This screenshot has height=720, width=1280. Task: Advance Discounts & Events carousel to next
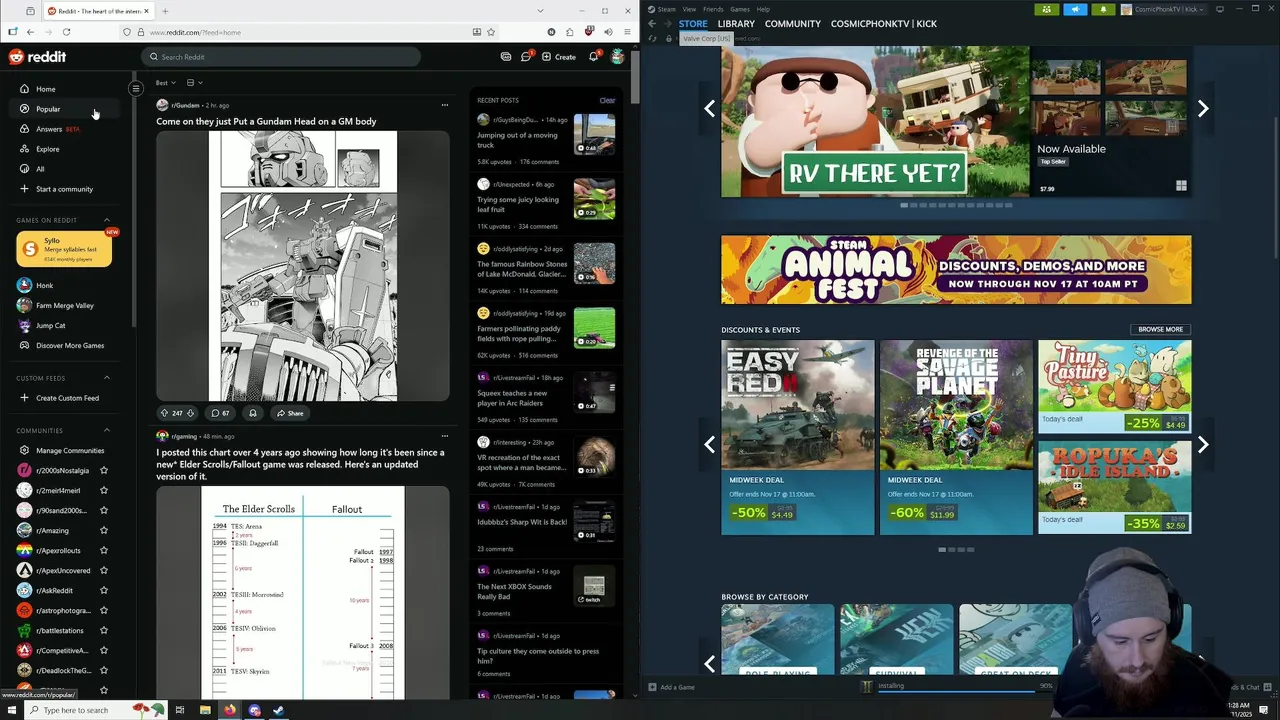(1203, 444)
